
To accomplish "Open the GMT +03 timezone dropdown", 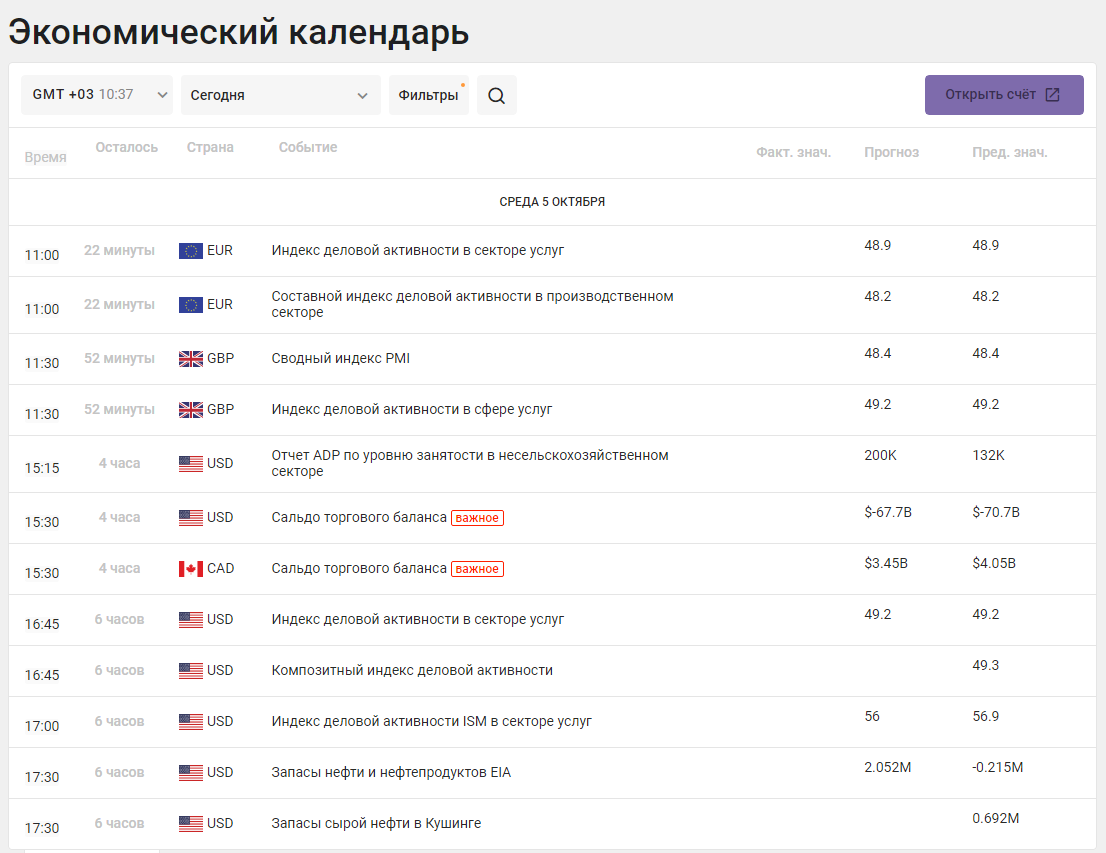I will 97,95.
